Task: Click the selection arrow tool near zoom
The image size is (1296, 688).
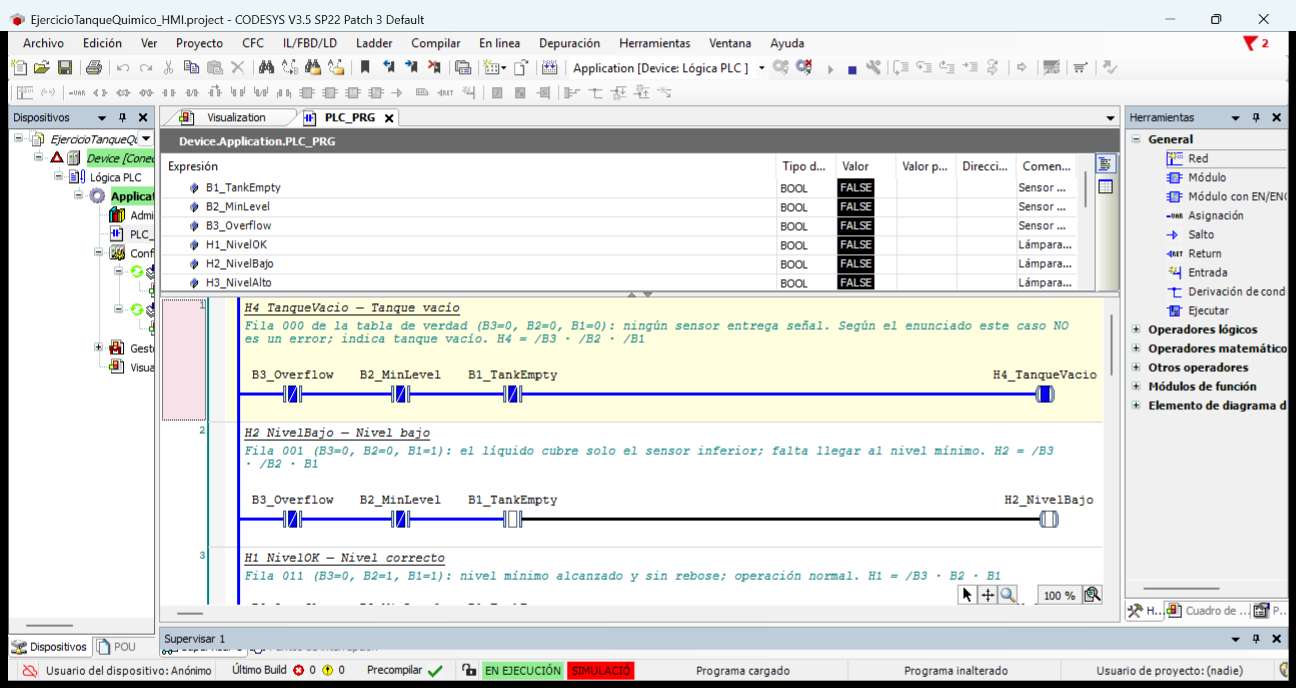Action: point(967,595)
